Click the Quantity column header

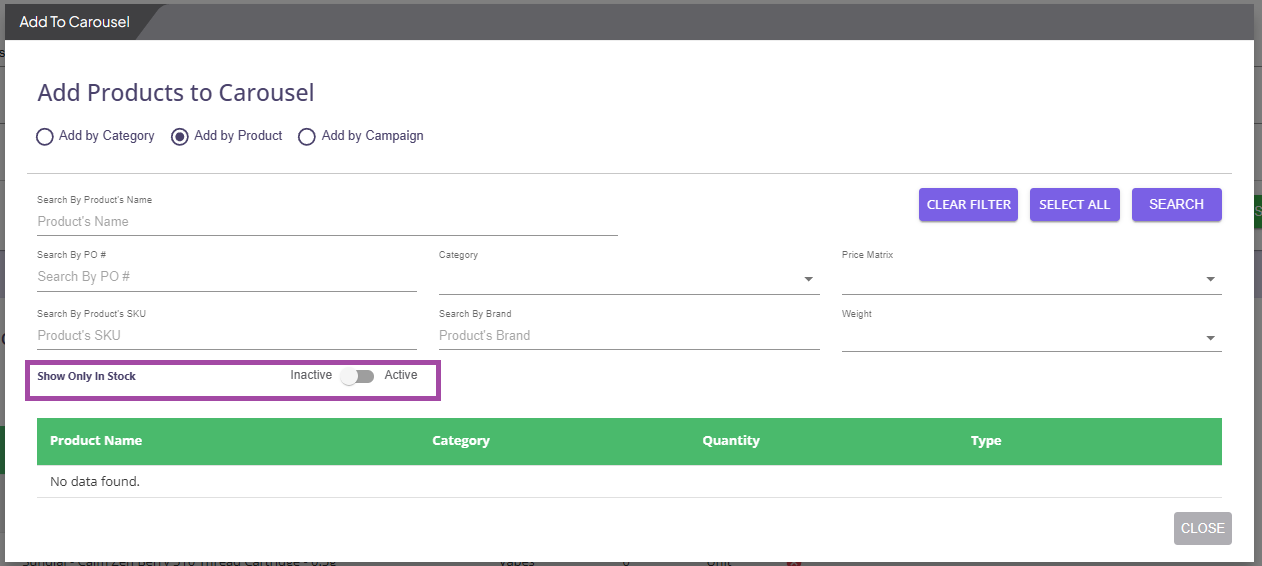pyautogui.click(x=731, y=441)
